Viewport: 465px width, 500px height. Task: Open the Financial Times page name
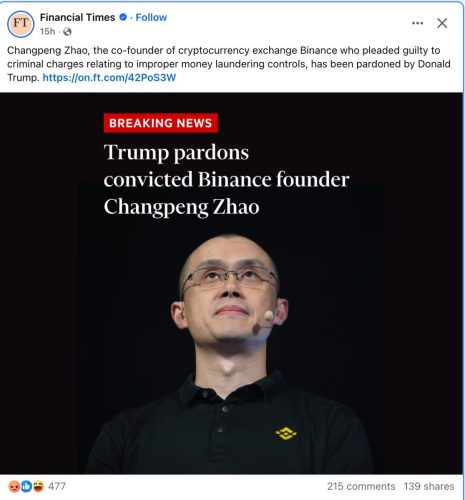(x=77, y=17)
